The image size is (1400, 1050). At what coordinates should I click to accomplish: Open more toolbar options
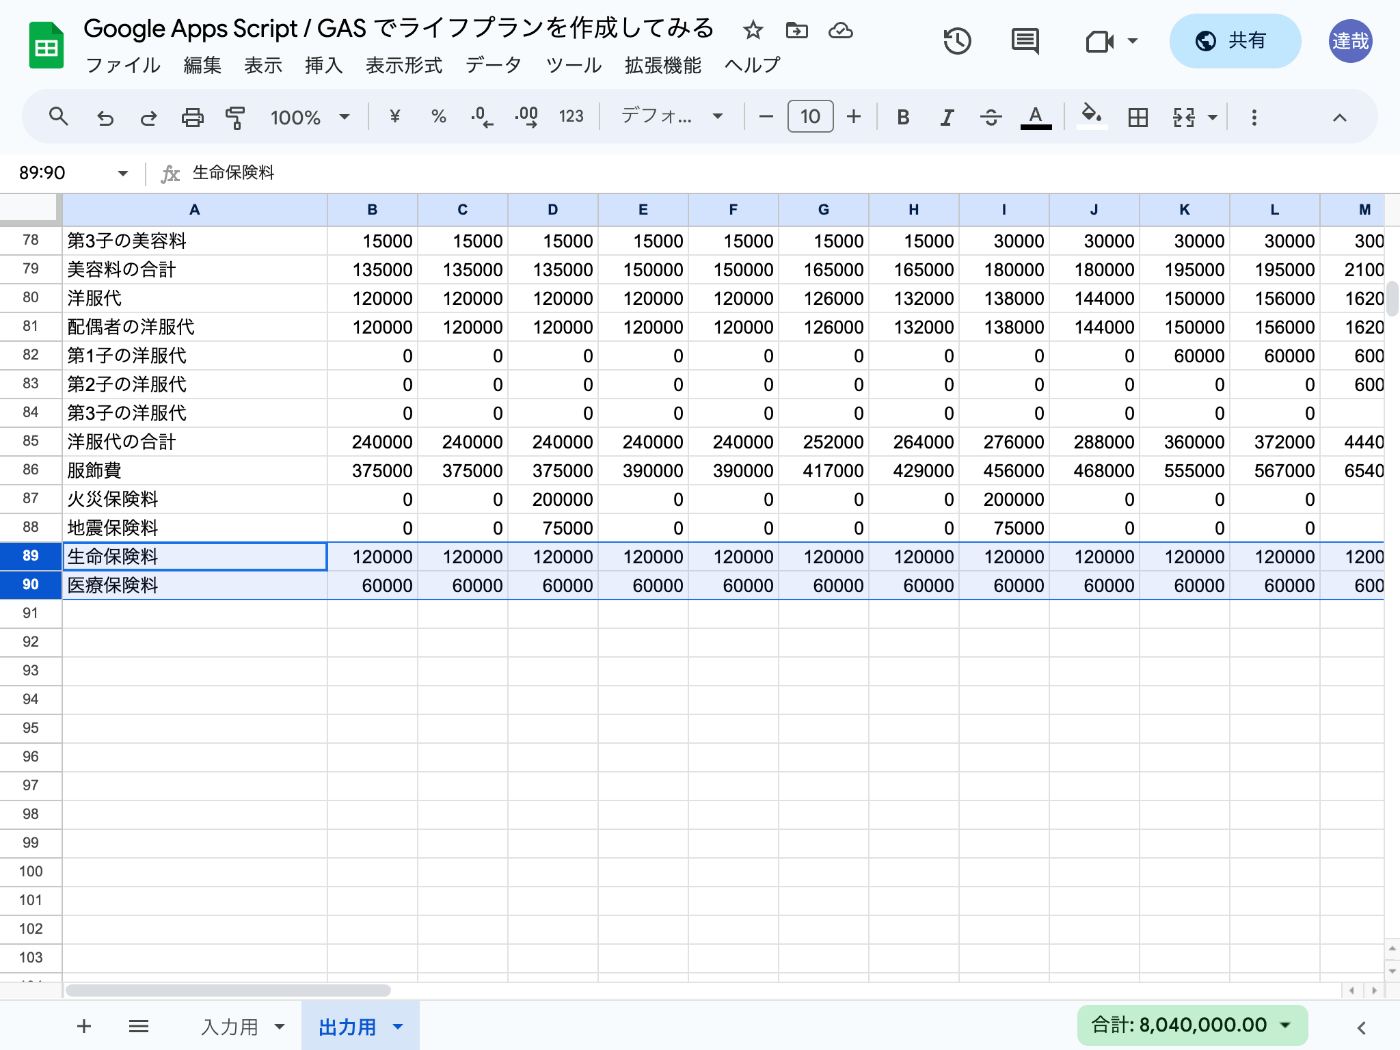click(x=1254, y=117)
